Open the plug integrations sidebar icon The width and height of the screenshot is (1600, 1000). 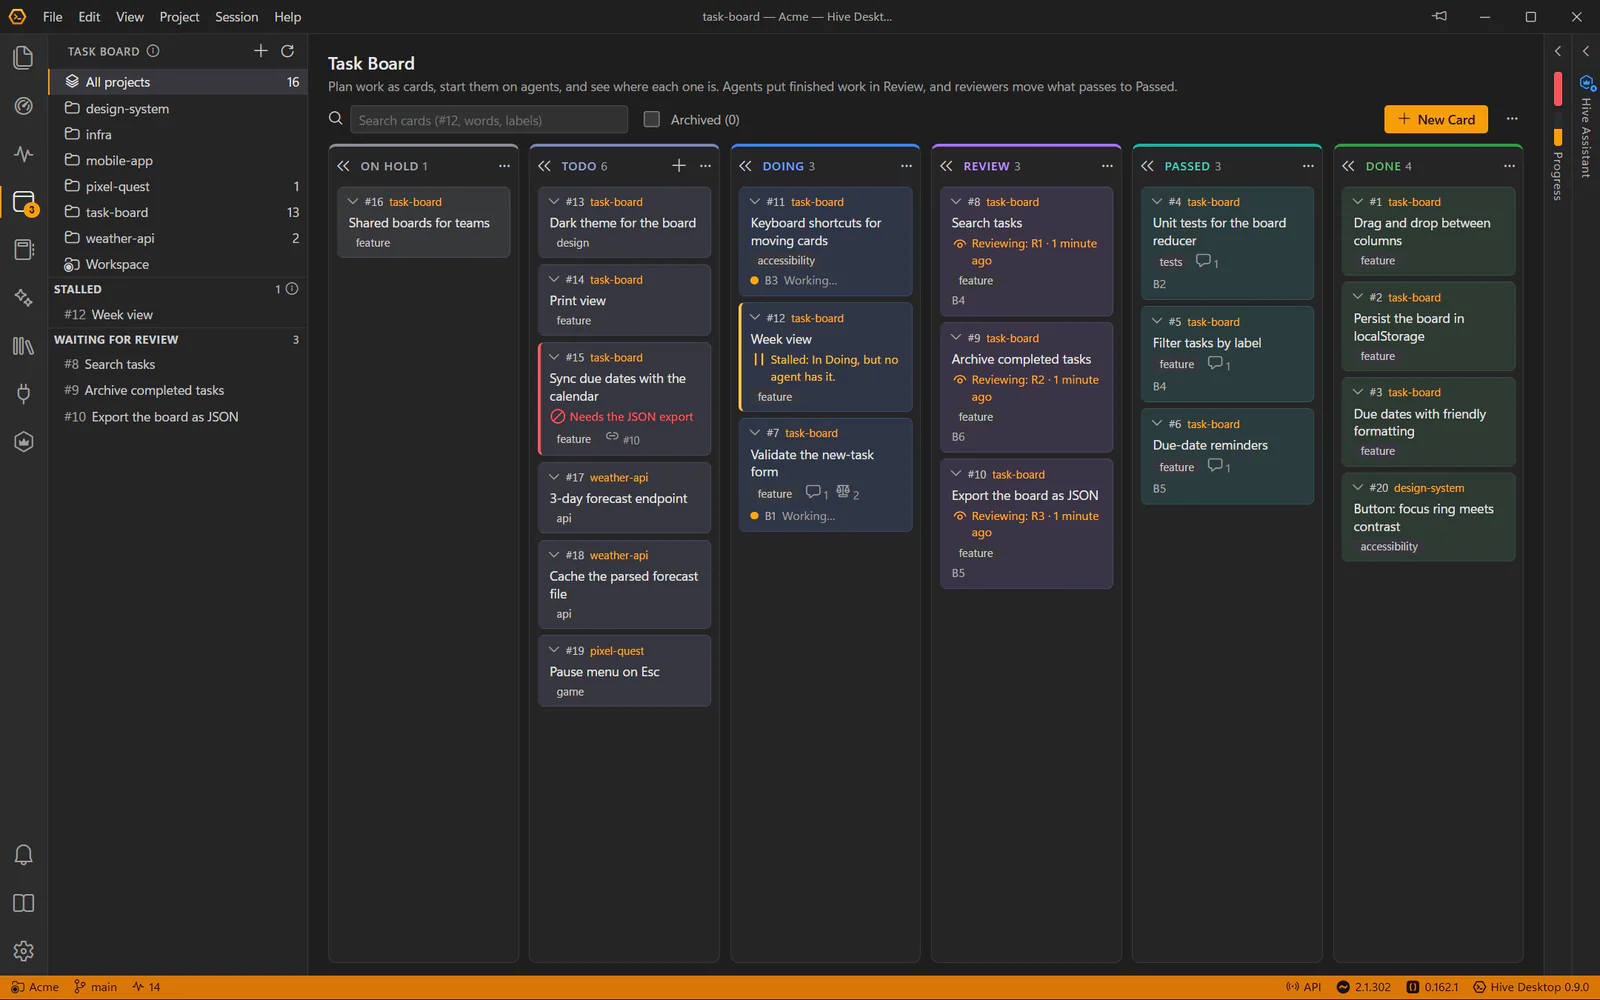point(23,393)
